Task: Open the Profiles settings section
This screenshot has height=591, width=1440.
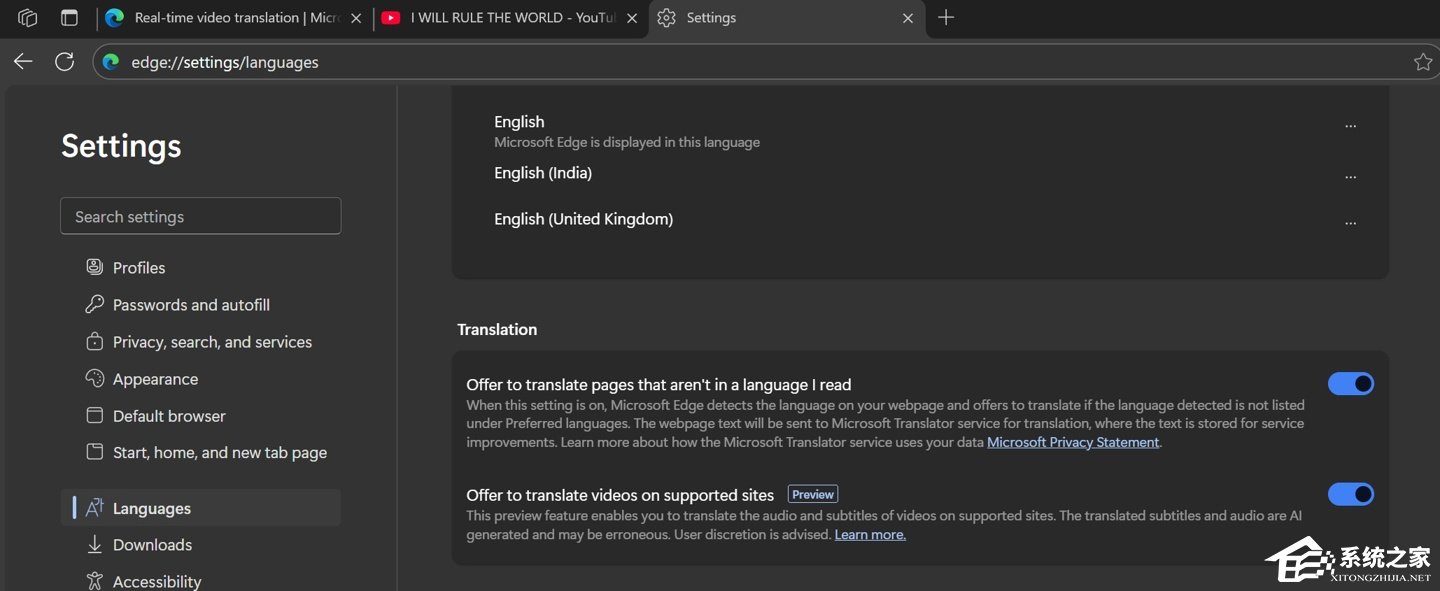Action: click(x=138, y=267)
